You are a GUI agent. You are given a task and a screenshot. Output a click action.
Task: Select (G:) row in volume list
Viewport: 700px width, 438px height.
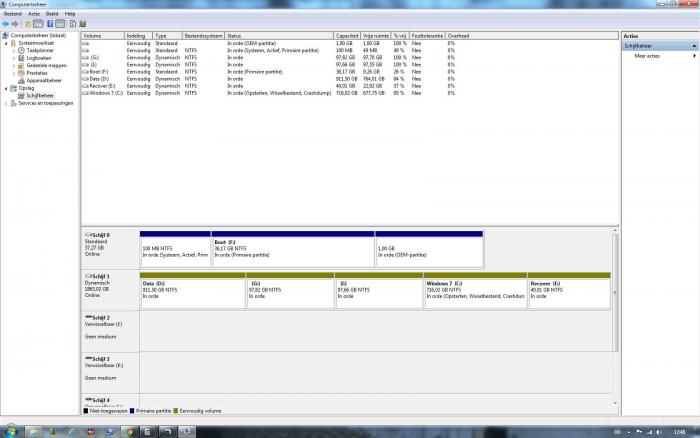point(269,58)
